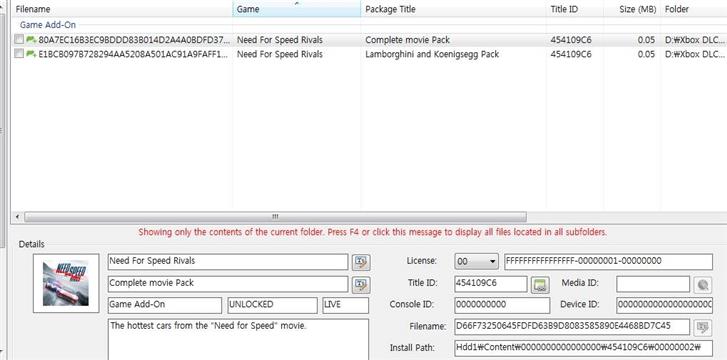
Task: Sort by Title ID column header
Action: click(575, 9)
